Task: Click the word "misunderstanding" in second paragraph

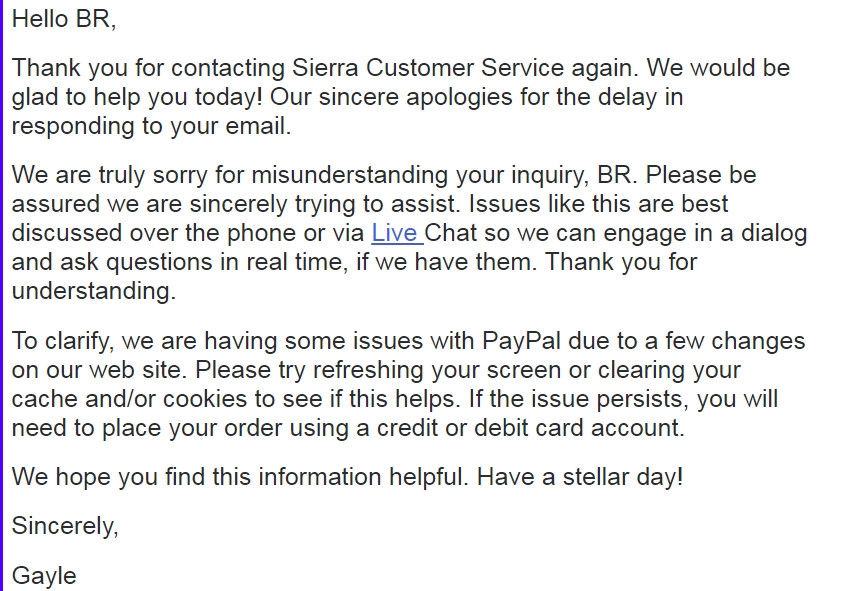Action: coord(349,175)
